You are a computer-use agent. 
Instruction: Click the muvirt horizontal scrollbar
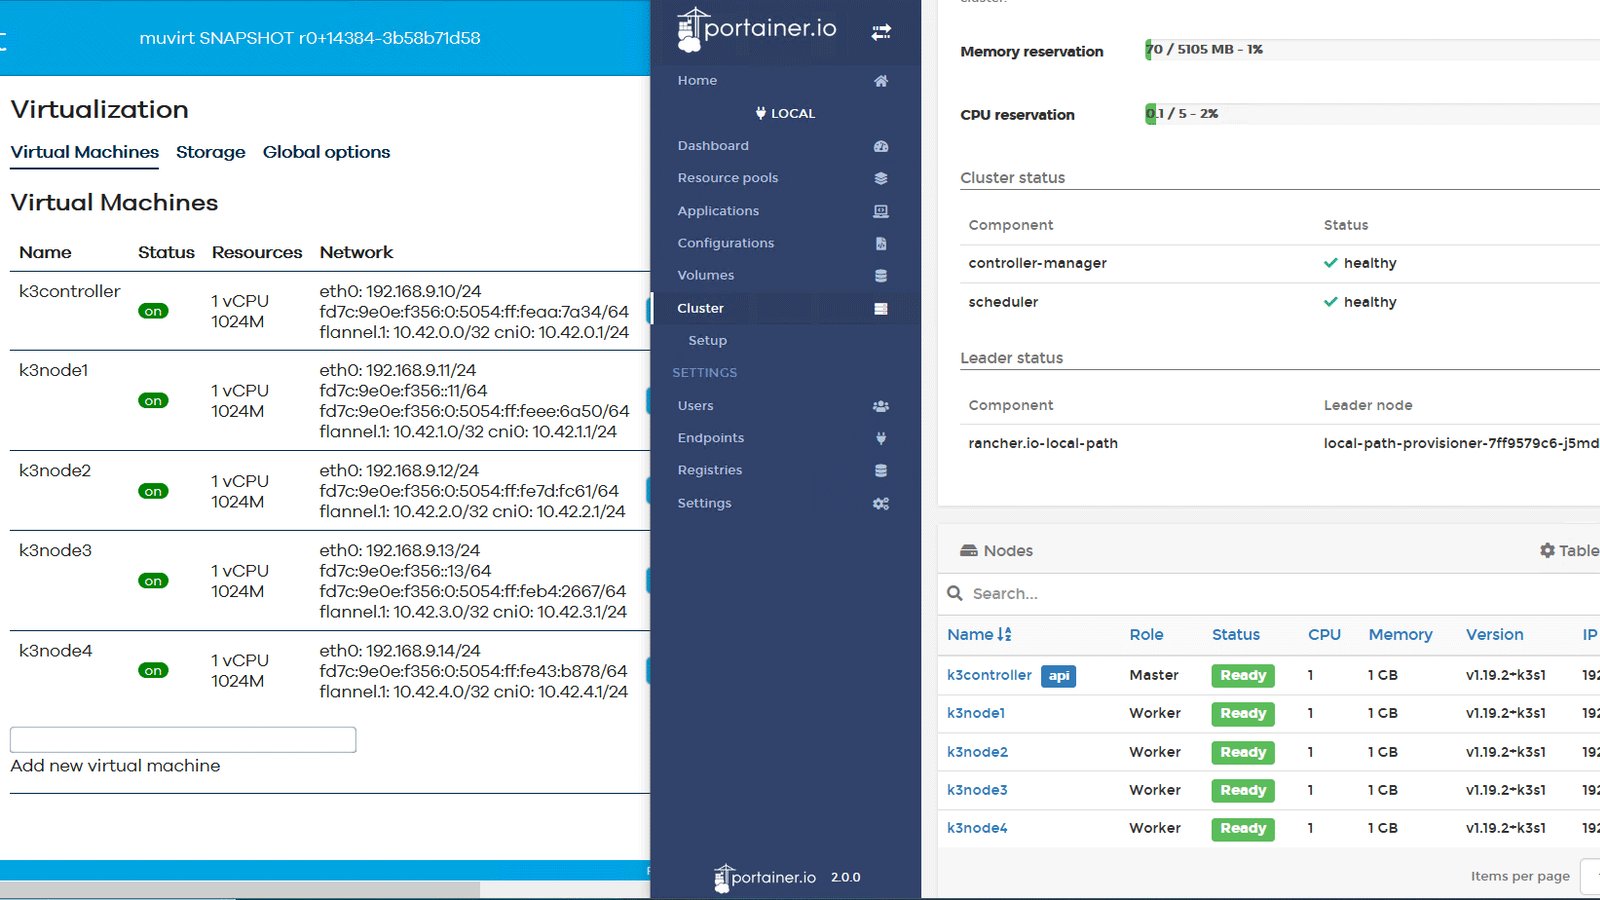click(x=240, y=889)
